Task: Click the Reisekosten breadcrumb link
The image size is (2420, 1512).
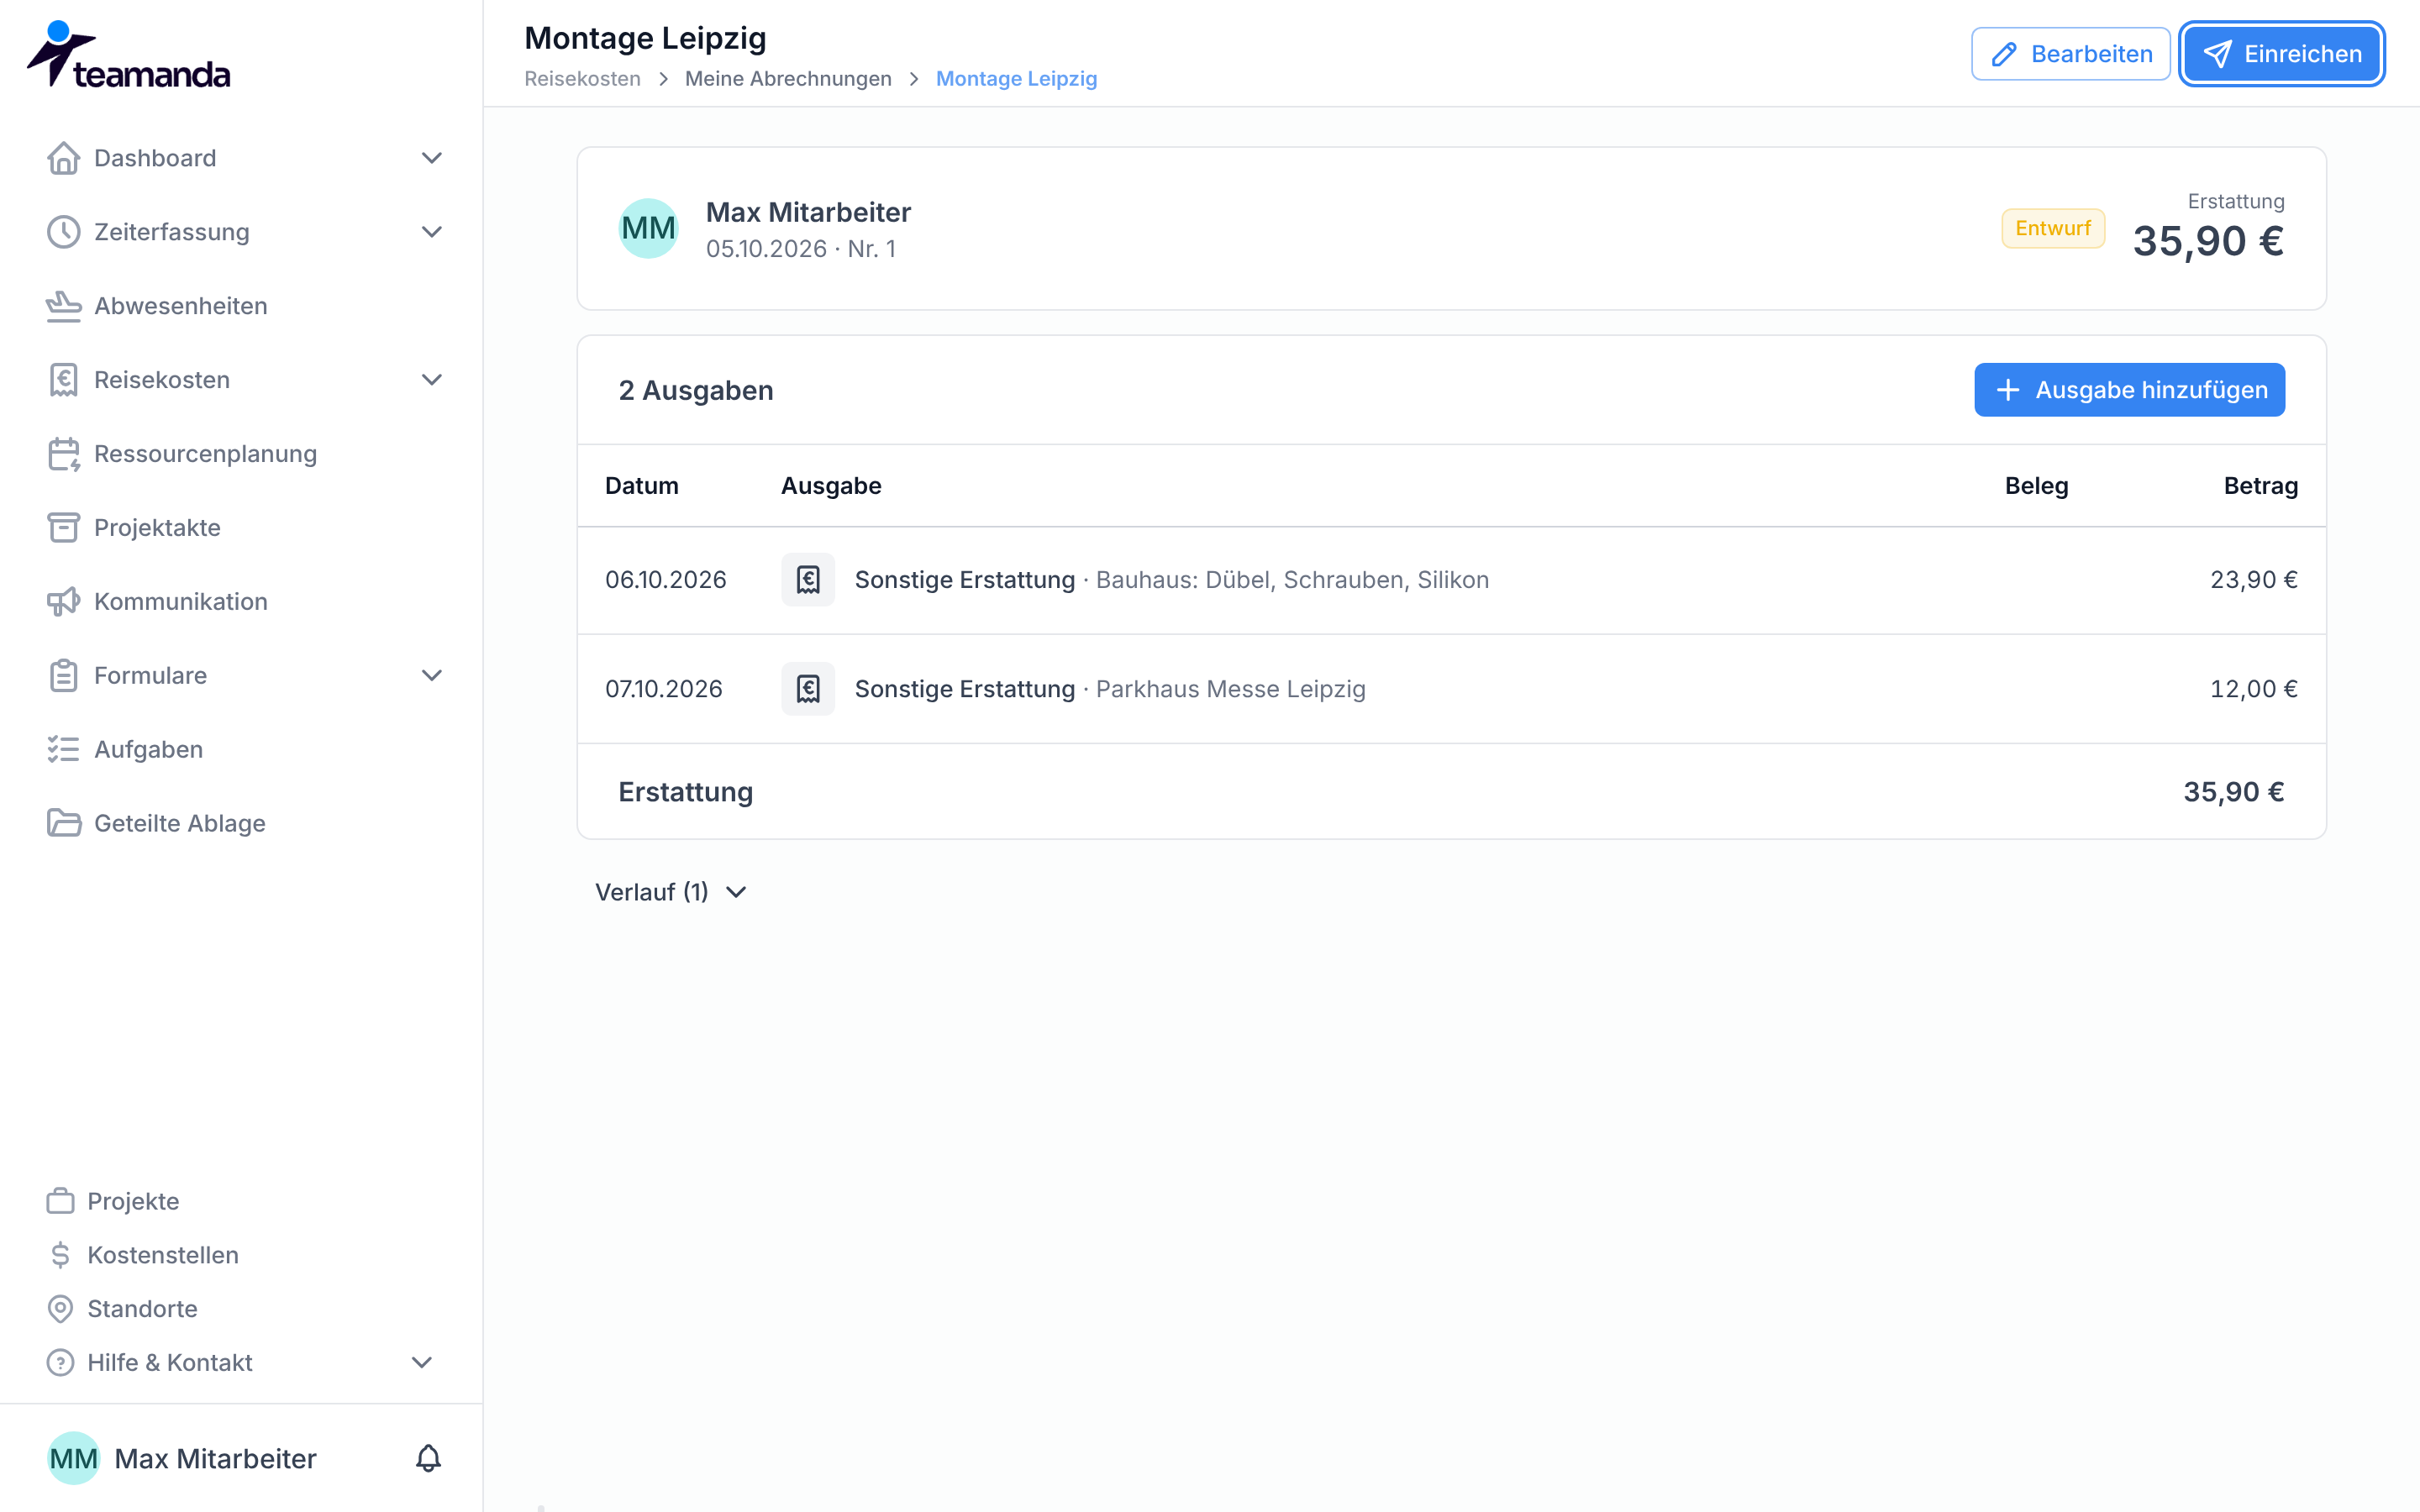Action: [x=582, y=79]
